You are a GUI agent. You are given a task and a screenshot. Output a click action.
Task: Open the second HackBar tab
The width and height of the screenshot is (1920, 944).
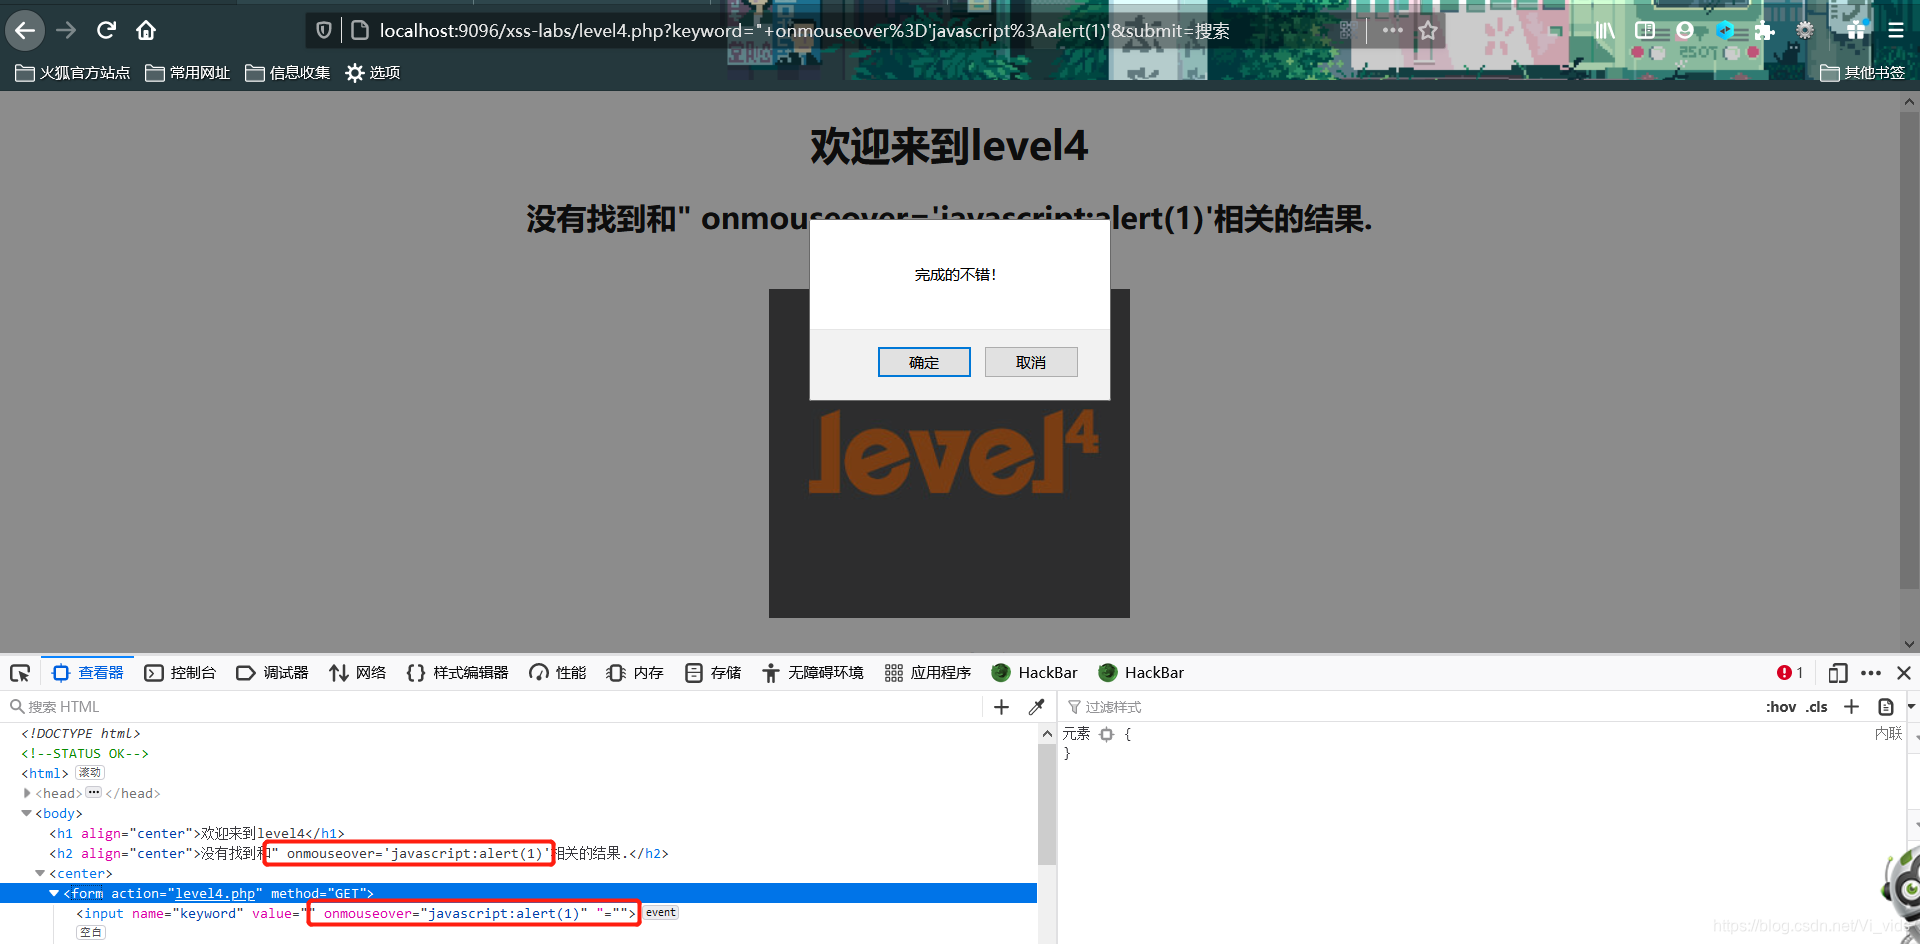pos(1141,673)
